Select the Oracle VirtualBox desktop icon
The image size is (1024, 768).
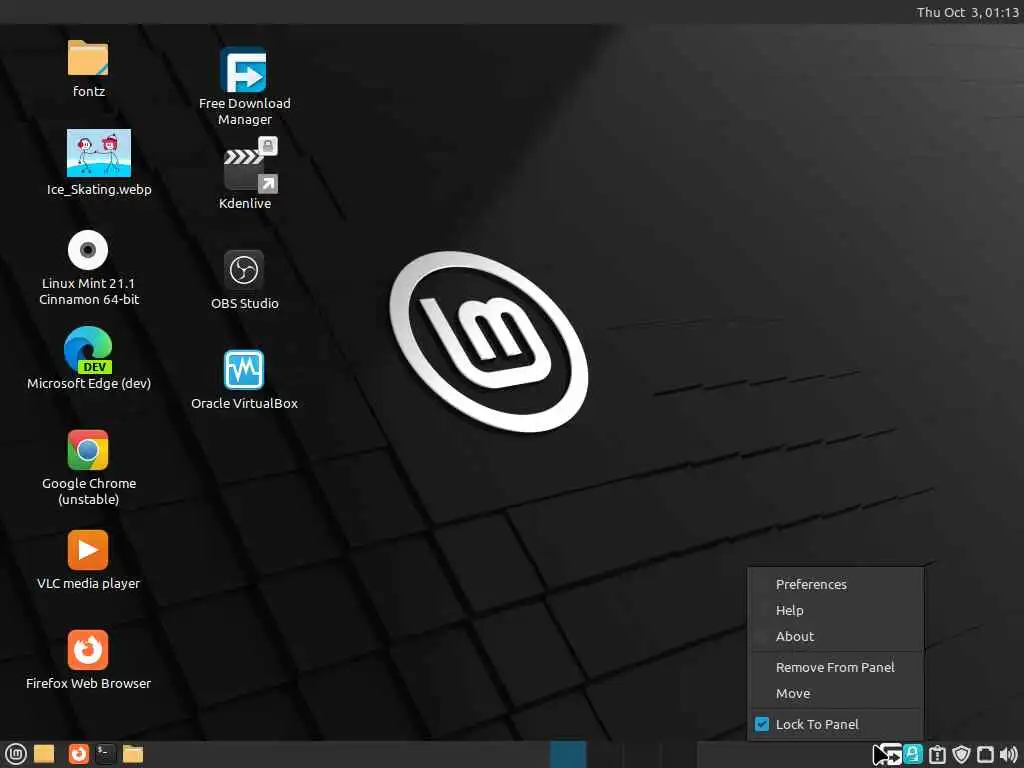click(244, 370)
